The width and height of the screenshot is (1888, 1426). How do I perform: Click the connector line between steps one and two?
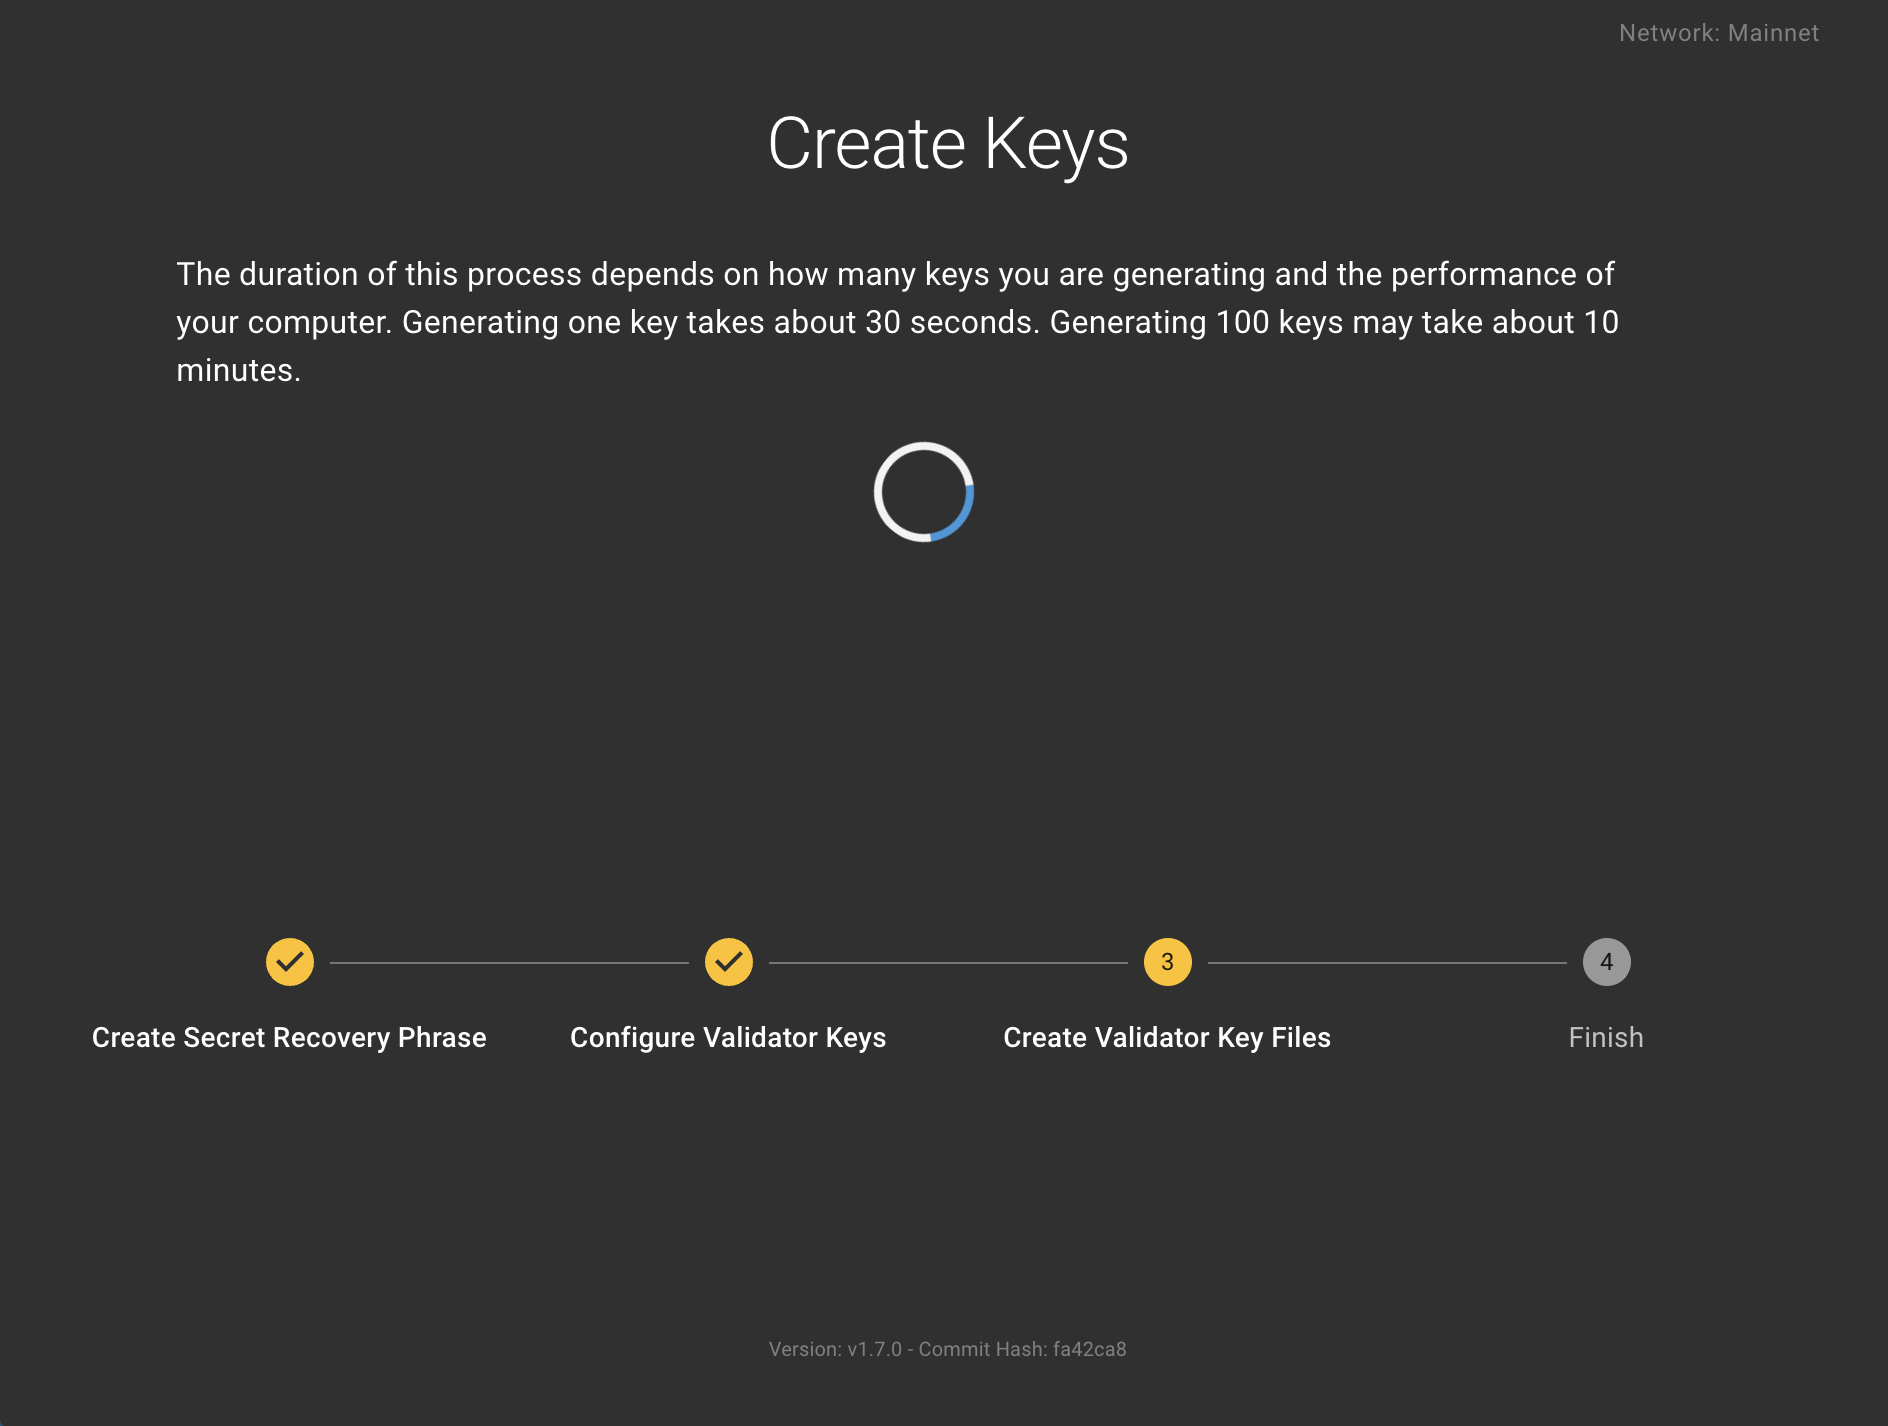(x=509, y=963)
